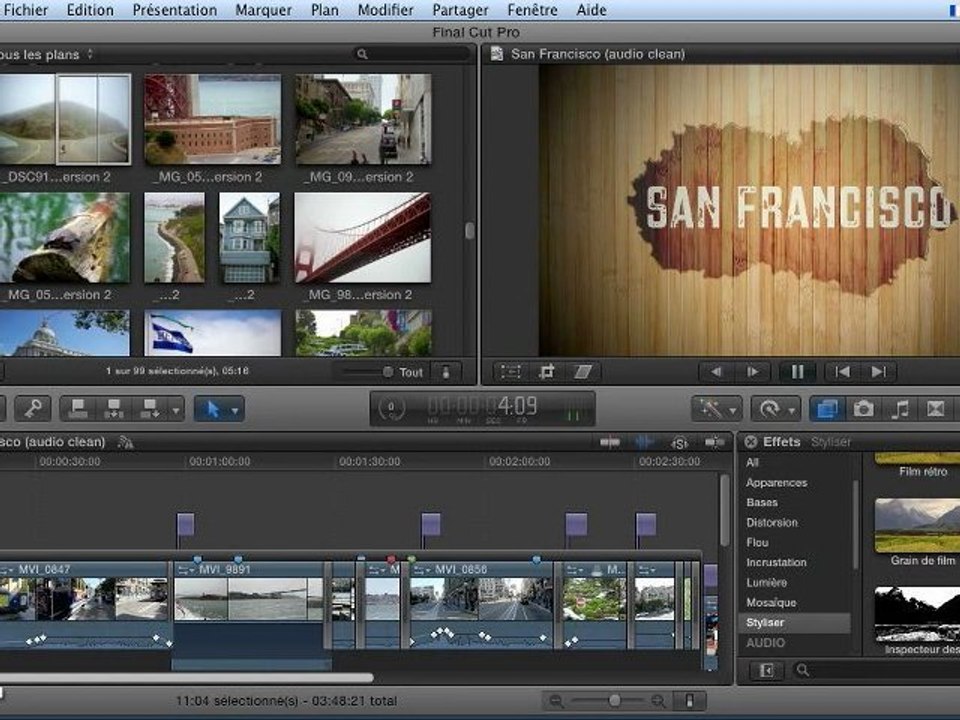This screenshot has height=720, width=960.
Task: Show the Music and Sound browser
Action: [899, 408]
